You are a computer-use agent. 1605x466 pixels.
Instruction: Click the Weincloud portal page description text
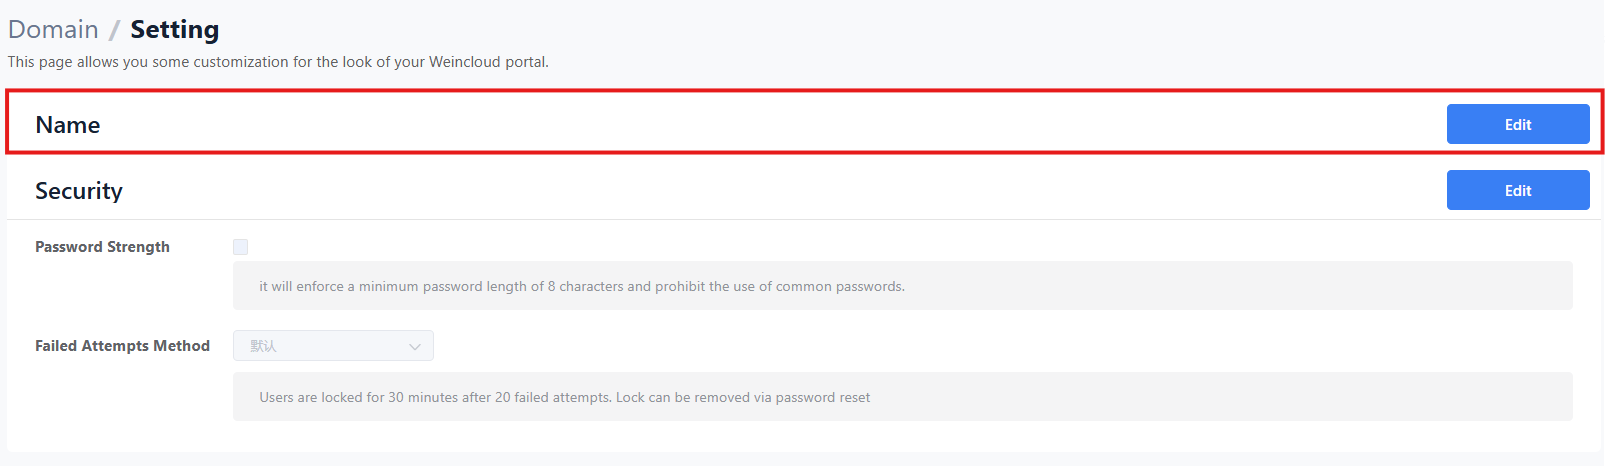click(x=278, y=62)
